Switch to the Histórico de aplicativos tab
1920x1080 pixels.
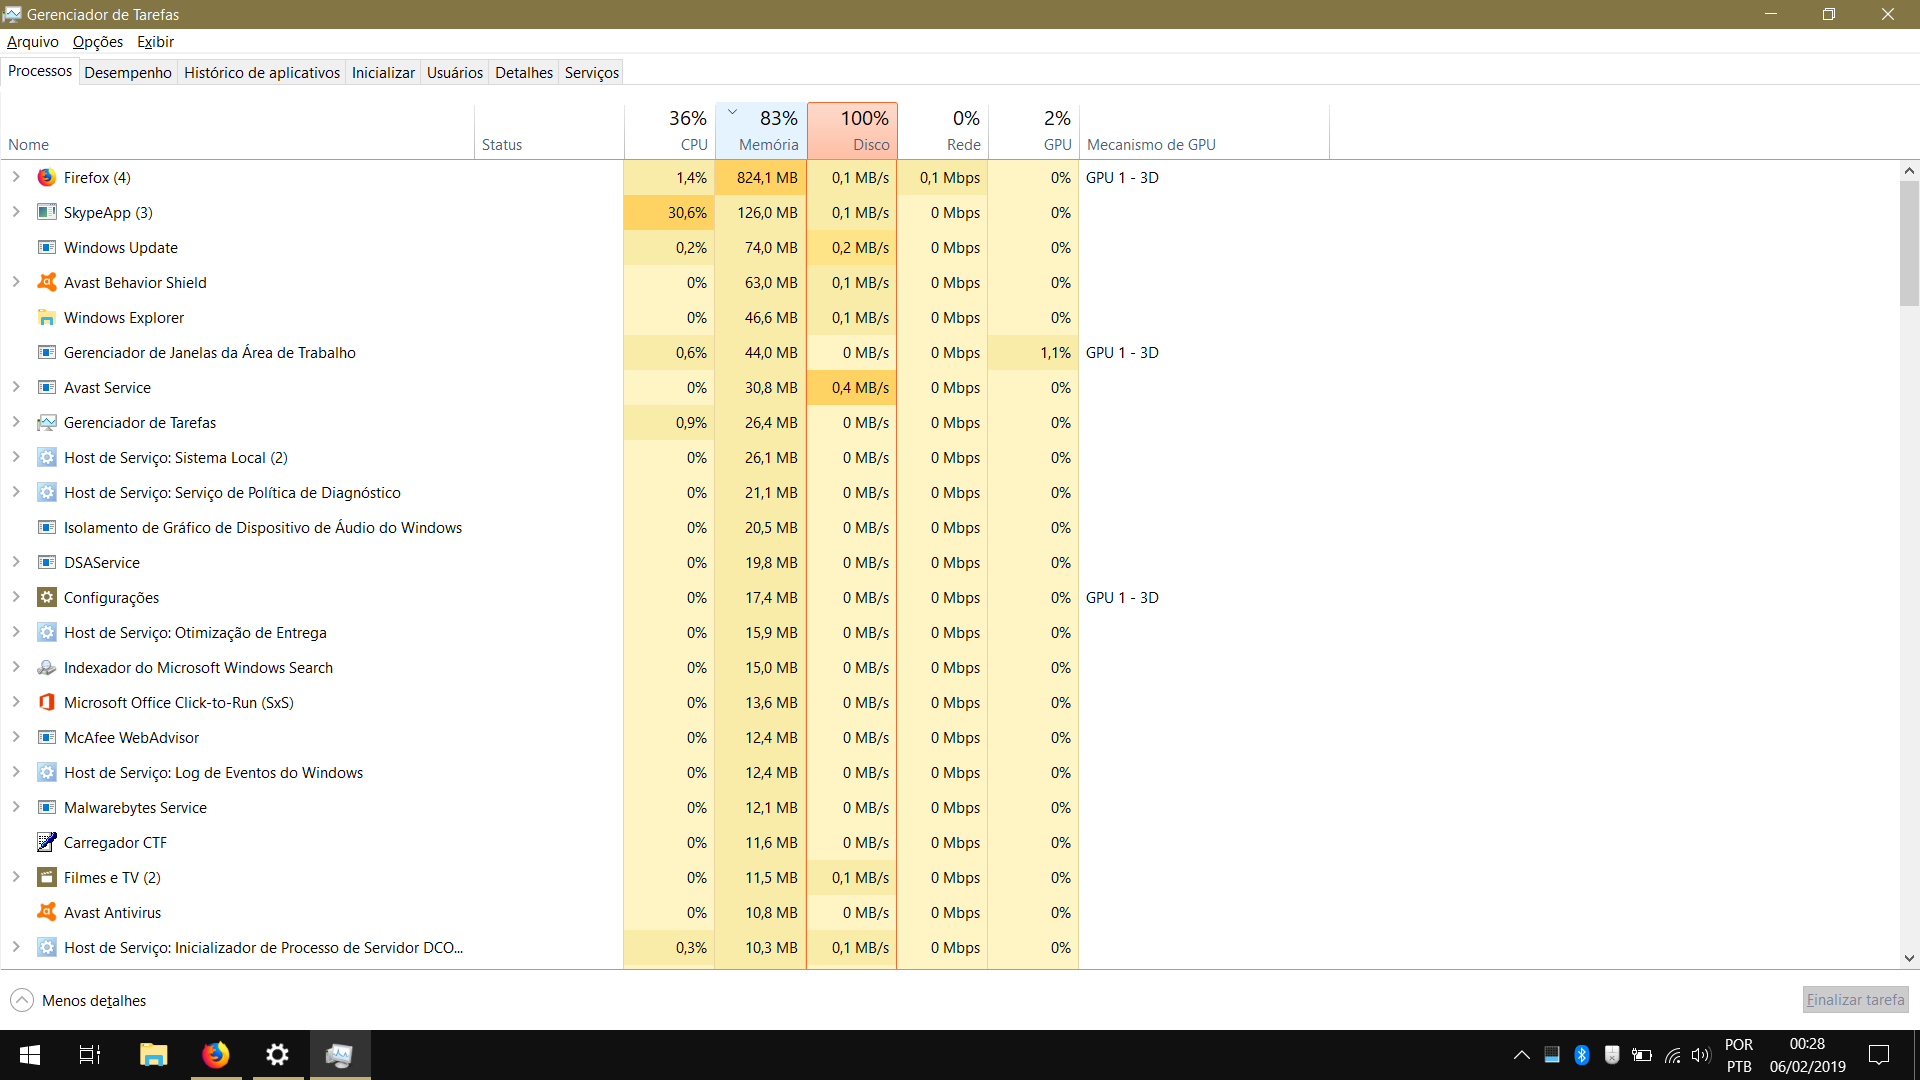[262, 72]
